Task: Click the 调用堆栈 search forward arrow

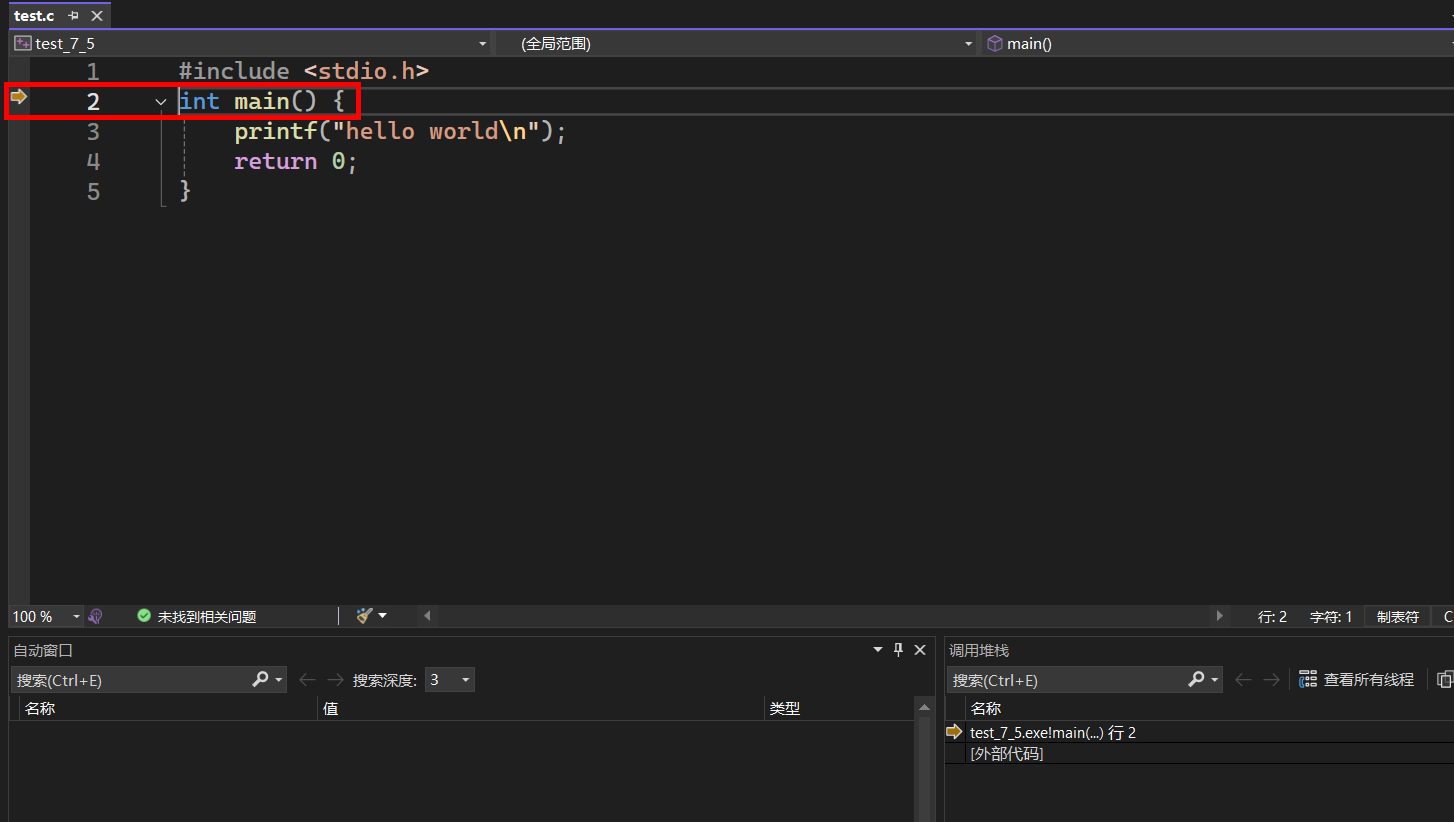Action: point(1271,680)
